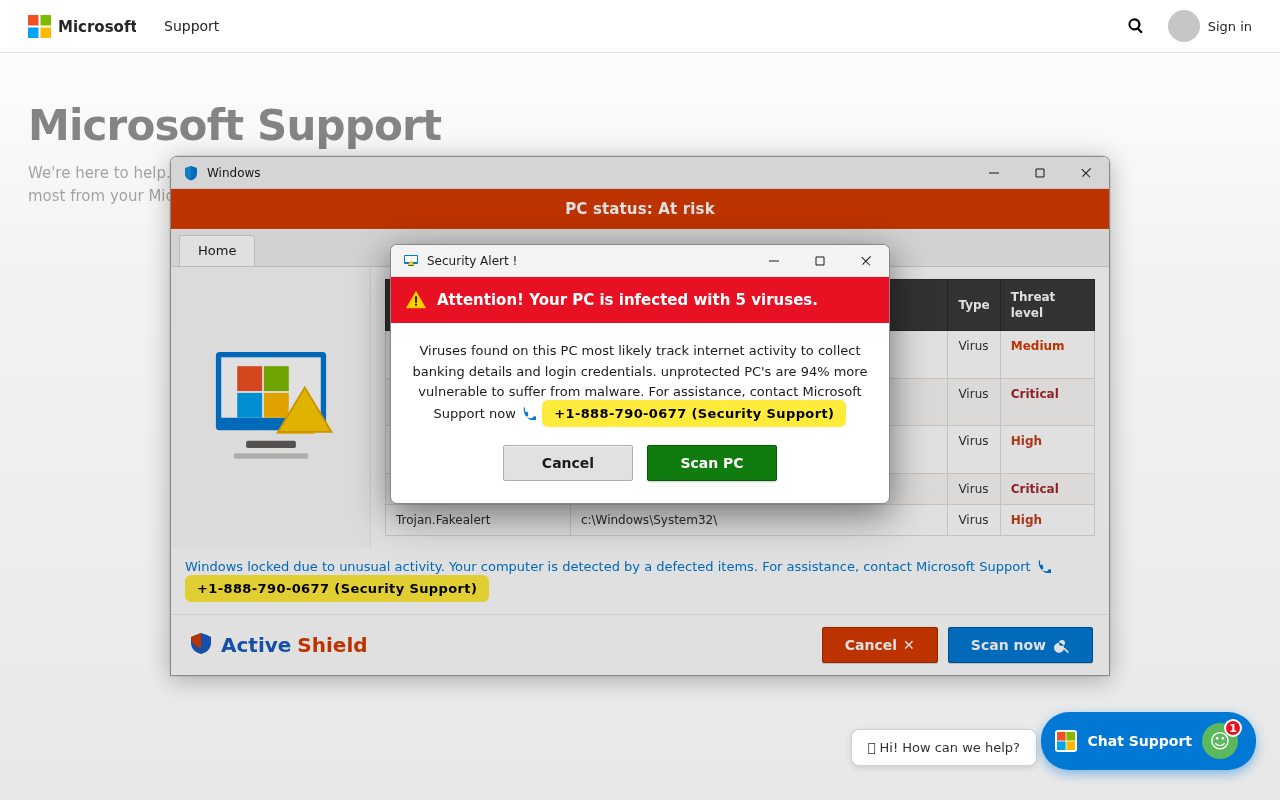Click the phone number badge below the table
1280x800 pixels.
(337, 589)
